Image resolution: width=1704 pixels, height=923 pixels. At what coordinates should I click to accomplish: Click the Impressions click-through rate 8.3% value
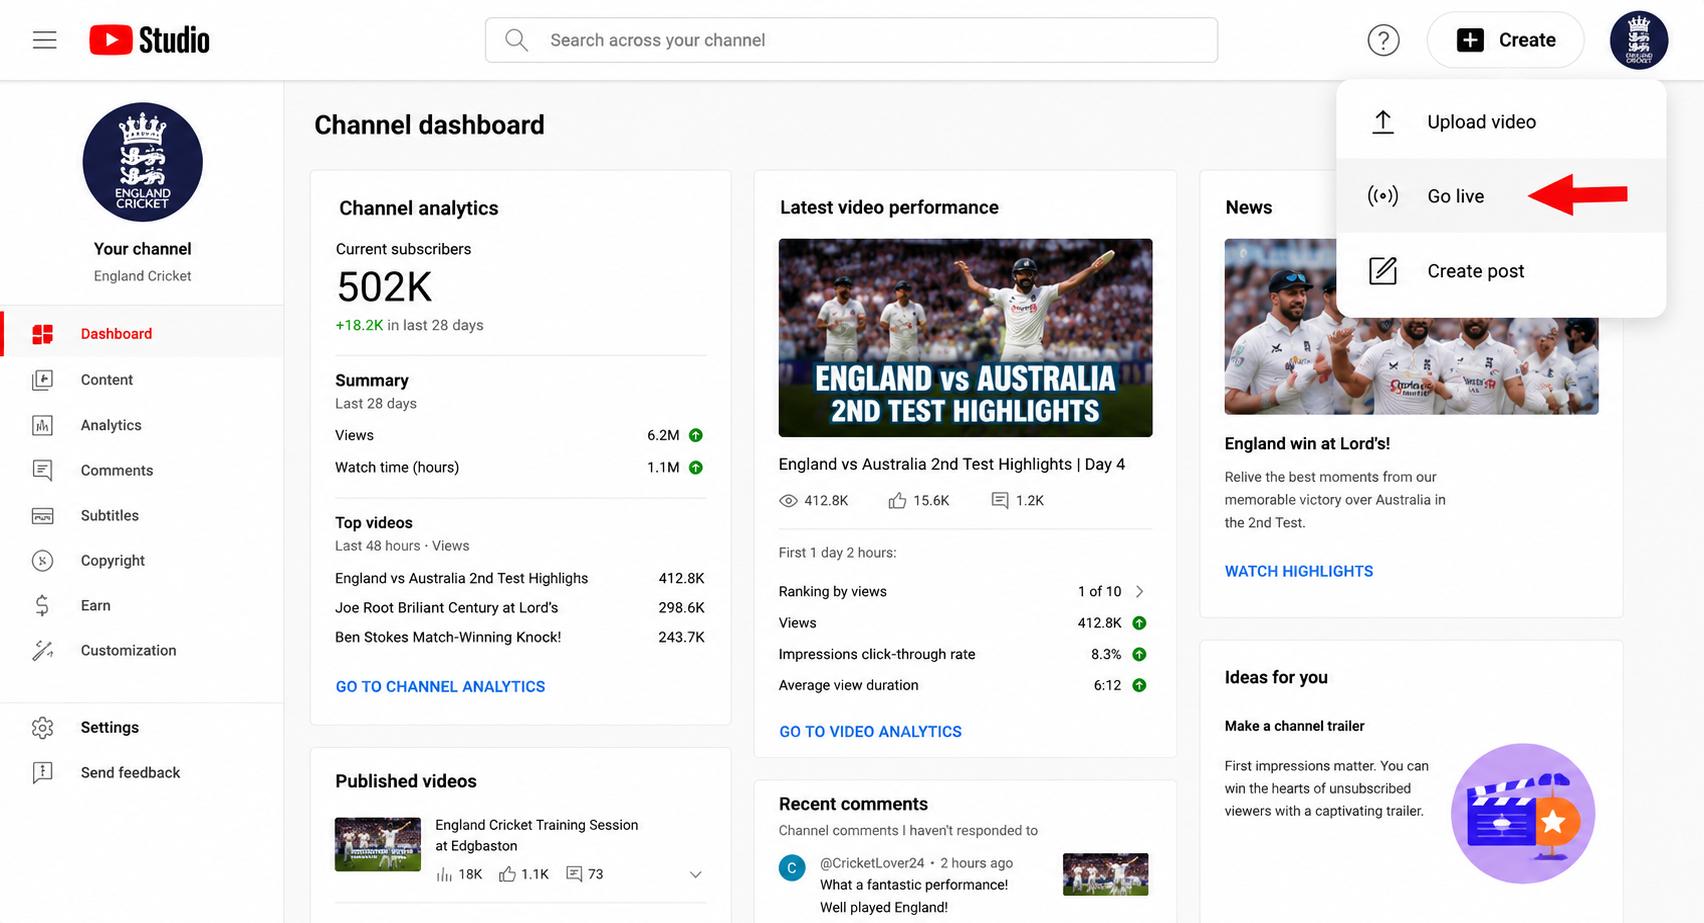click(x=1106, y=654)
